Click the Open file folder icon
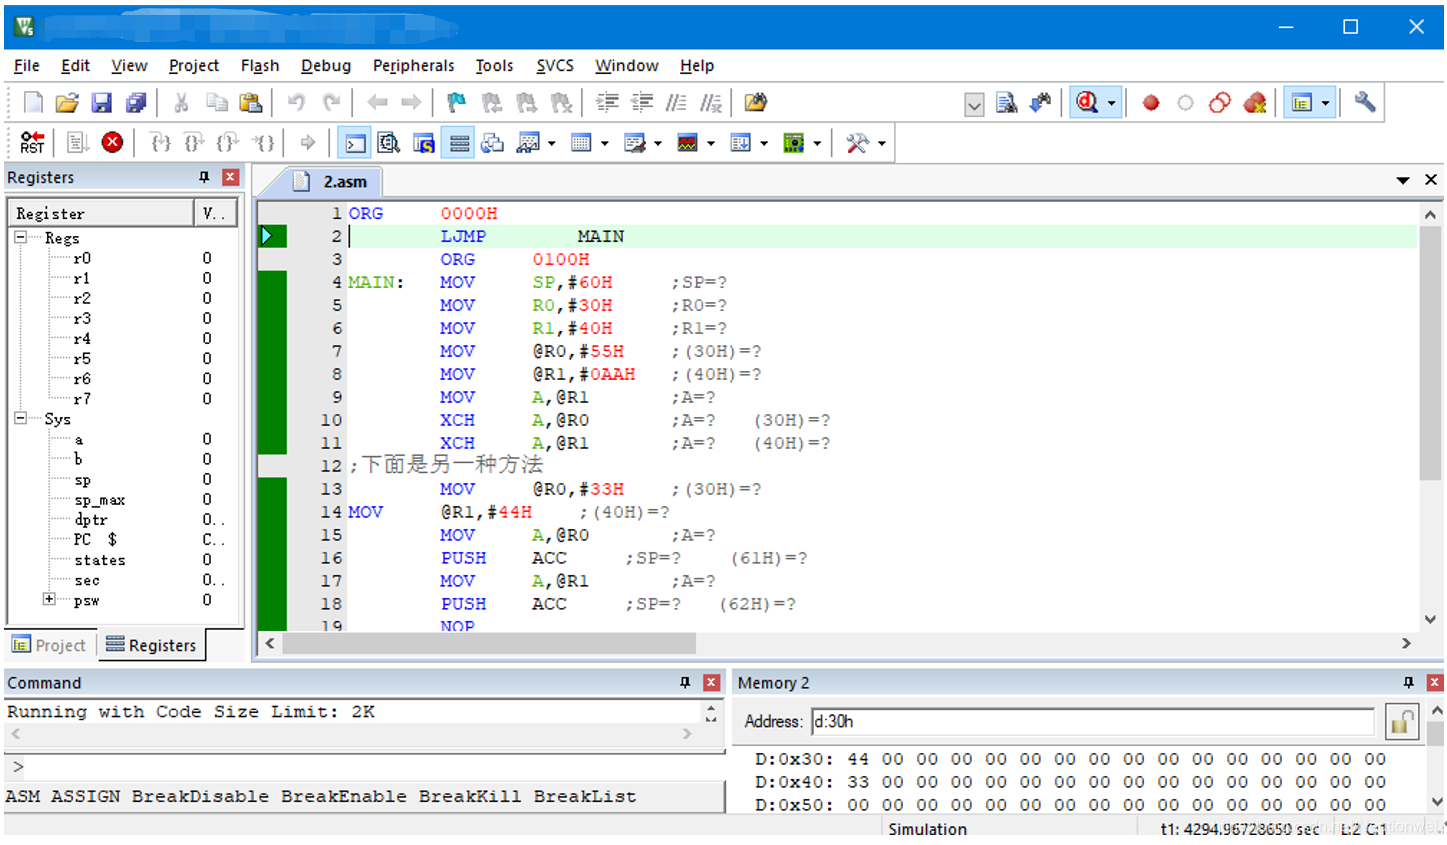Screen dimensions: 1447x845 (x=67, y=103)
